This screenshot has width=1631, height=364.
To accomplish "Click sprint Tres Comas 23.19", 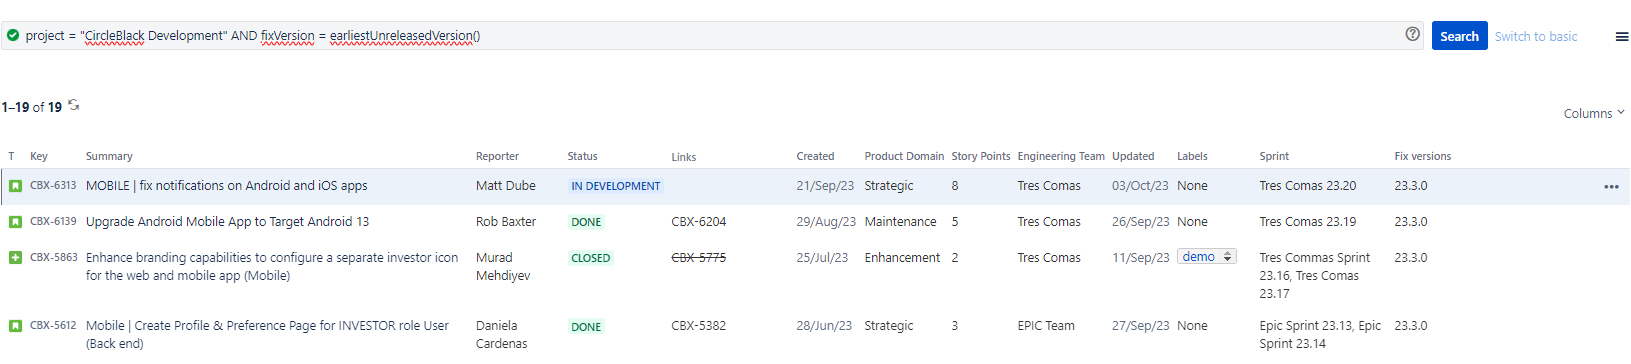I will pyautogui.click(x=1308, y=222).
